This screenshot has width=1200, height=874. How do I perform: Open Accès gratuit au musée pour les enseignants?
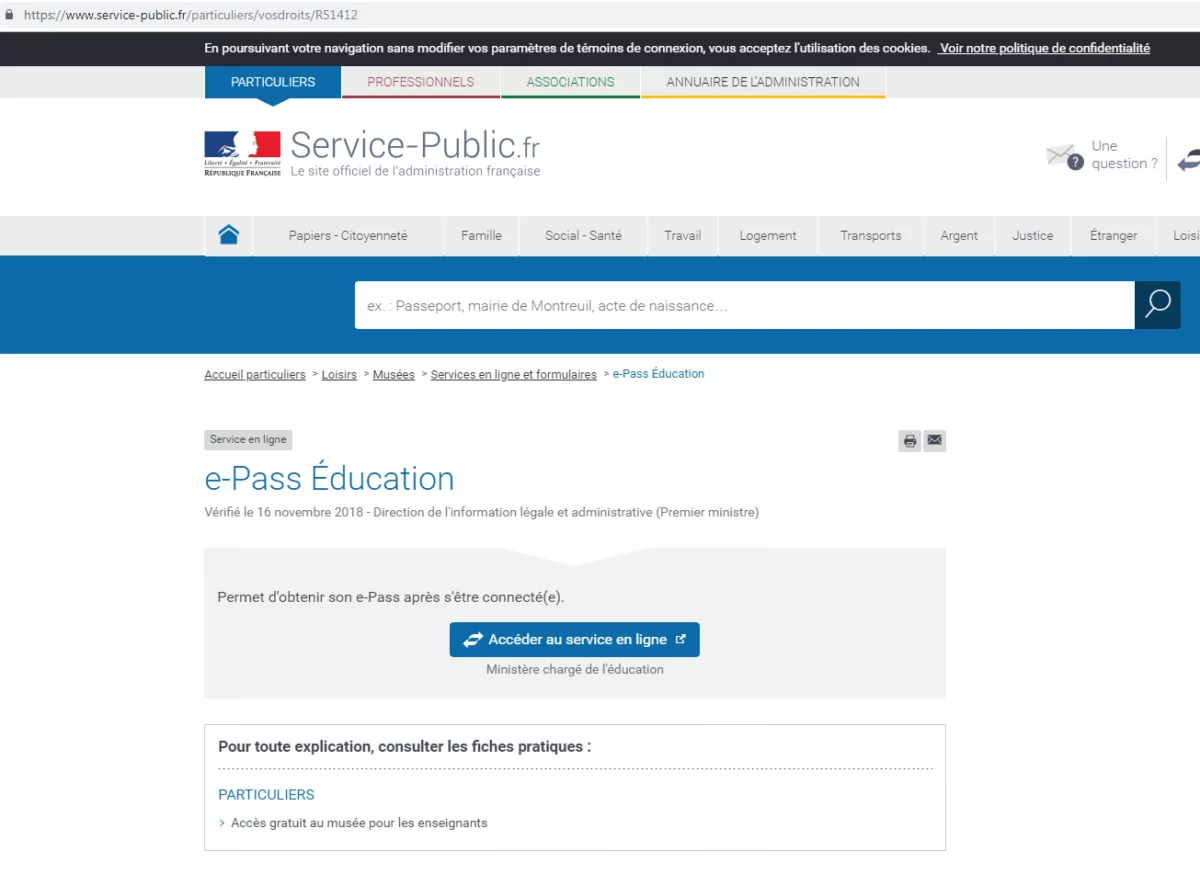(359, 823)
